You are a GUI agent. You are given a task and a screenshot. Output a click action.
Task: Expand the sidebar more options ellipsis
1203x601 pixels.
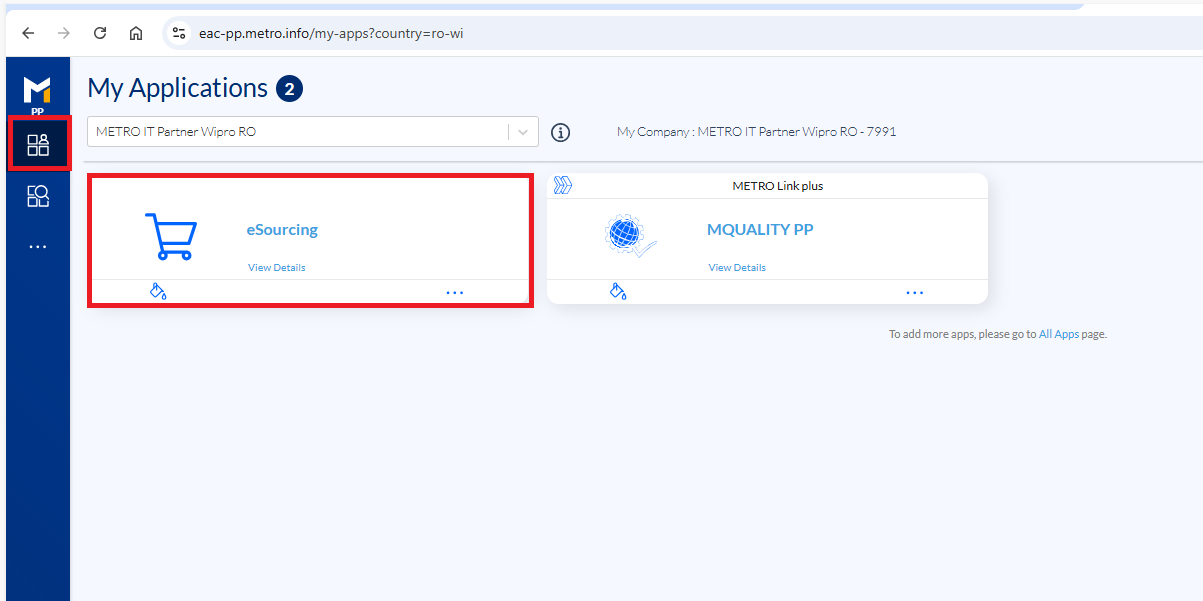[38, 246]
